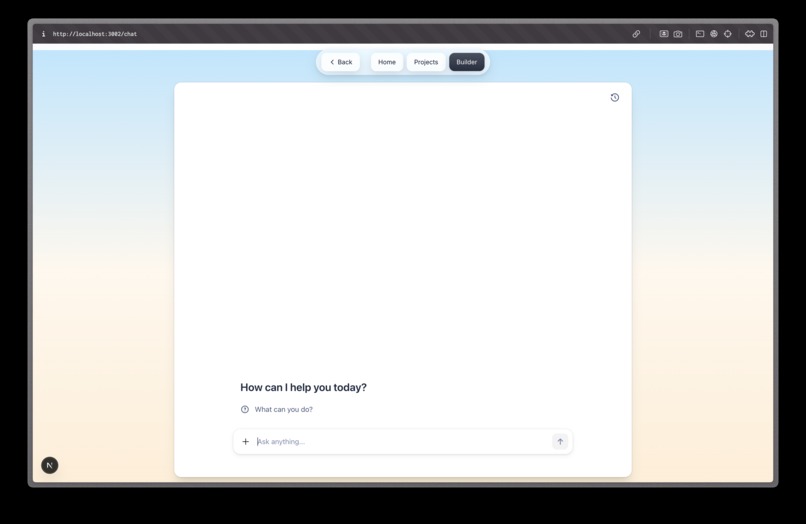Toggle the split view layout icon
Screen dimensions: 806x524
pos(764,34)
